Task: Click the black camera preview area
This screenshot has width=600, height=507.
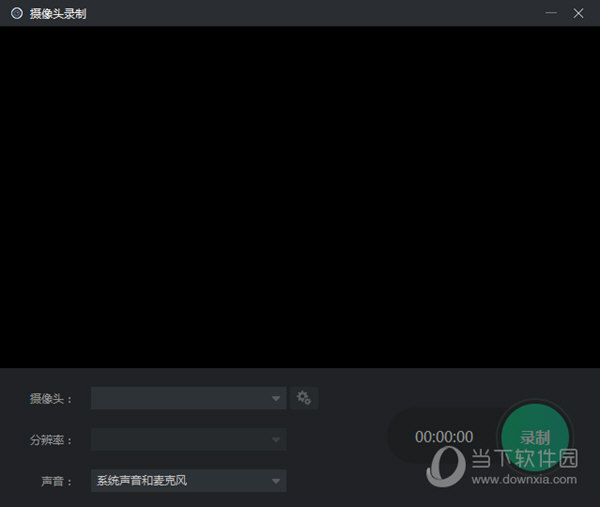Action: [x=300, y=196]
